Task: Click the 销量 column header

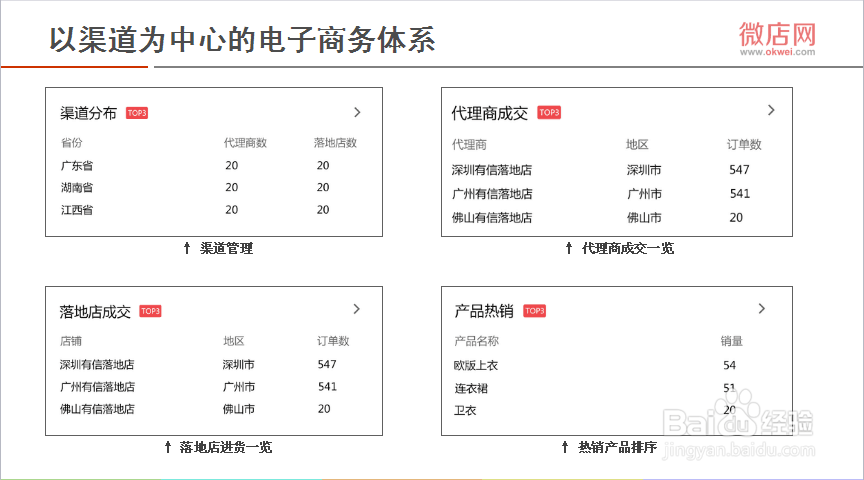Action: (732, 341)
